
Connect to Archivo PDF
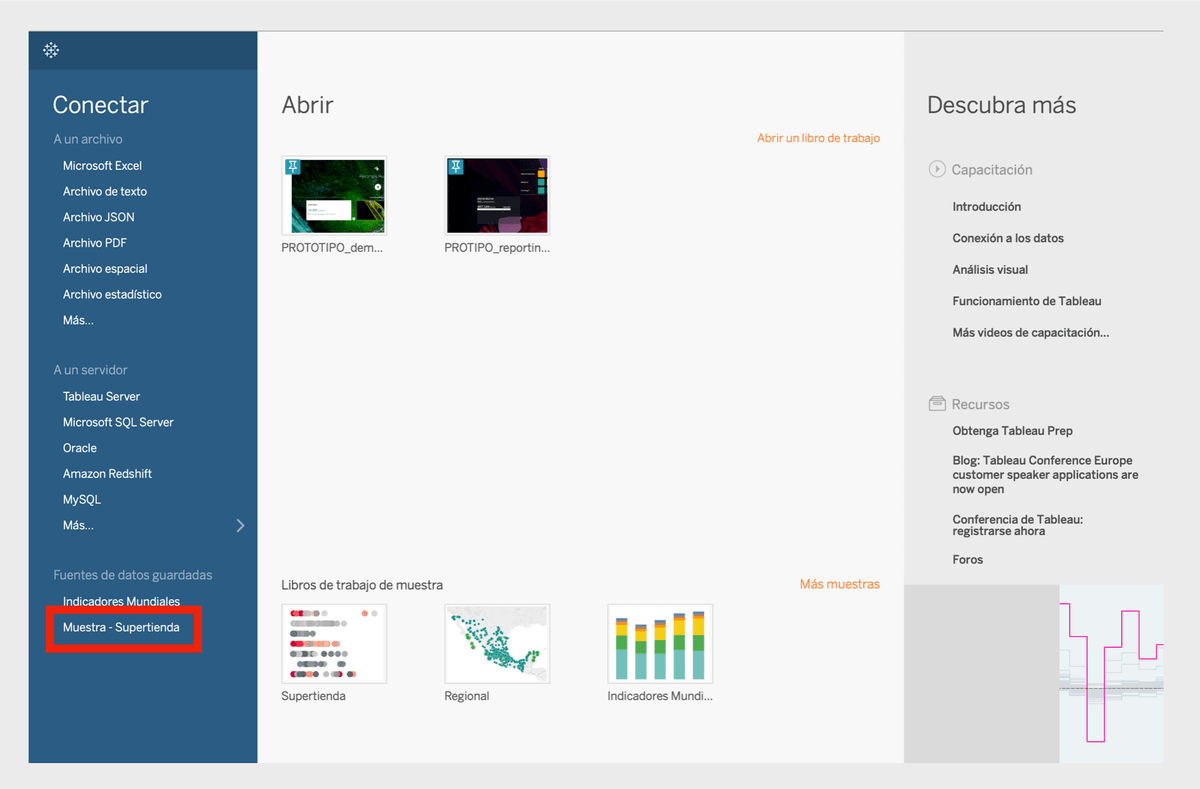[95, 243]
